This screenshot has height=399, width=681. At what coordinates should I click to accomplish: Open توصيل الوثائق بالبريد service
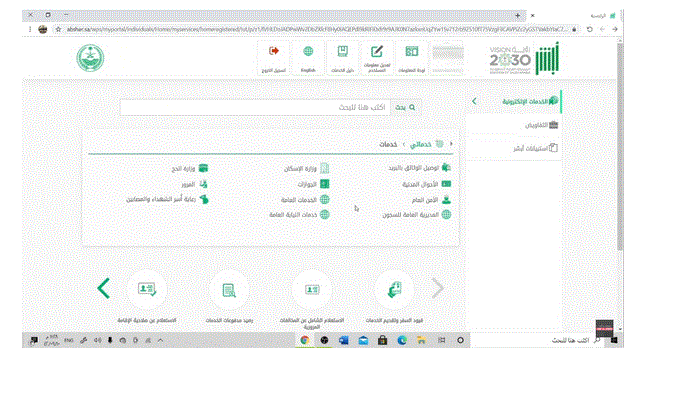[x=419, y=168]
